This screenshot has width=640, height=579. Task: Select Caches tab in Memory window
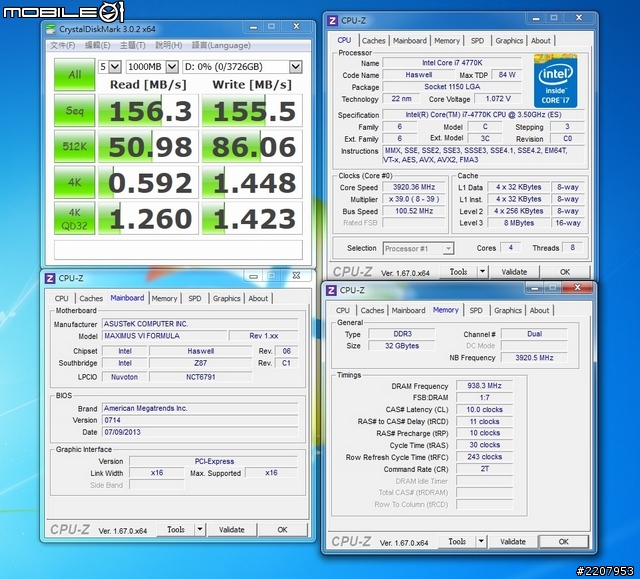click(x=372, y=311)
